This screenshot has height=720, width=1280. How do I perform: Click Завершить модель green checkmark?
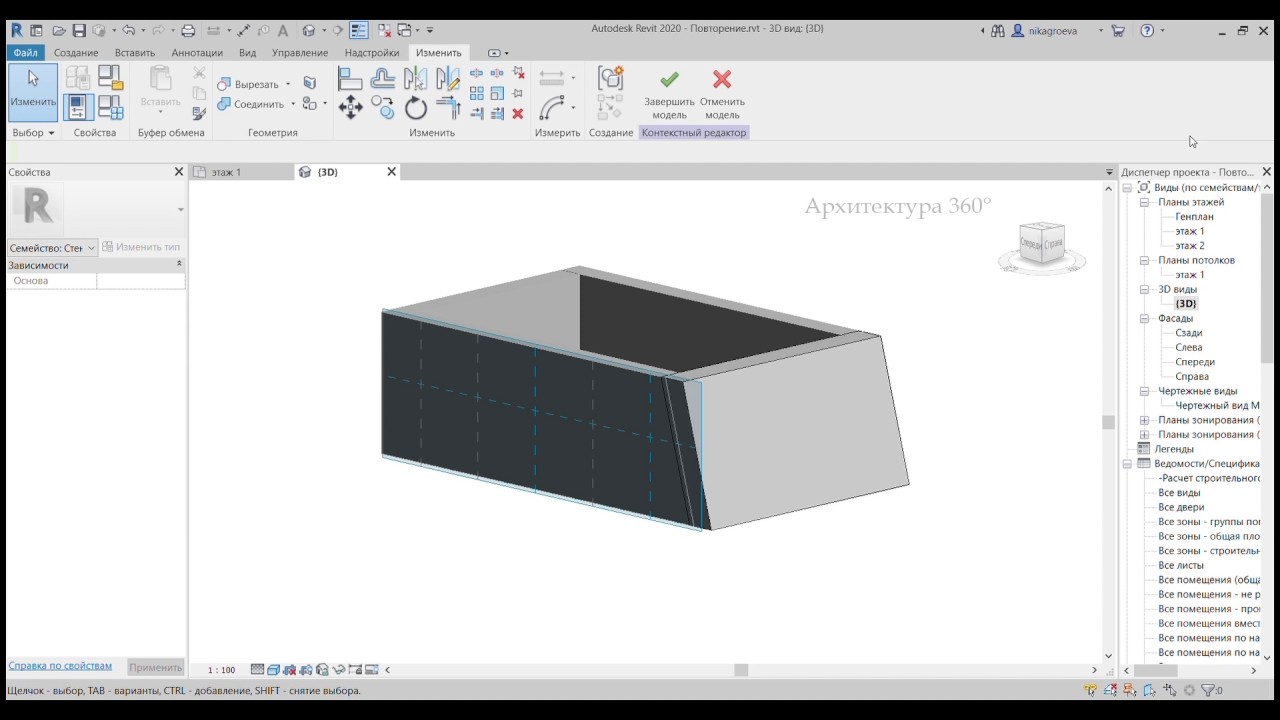point(670,92)
